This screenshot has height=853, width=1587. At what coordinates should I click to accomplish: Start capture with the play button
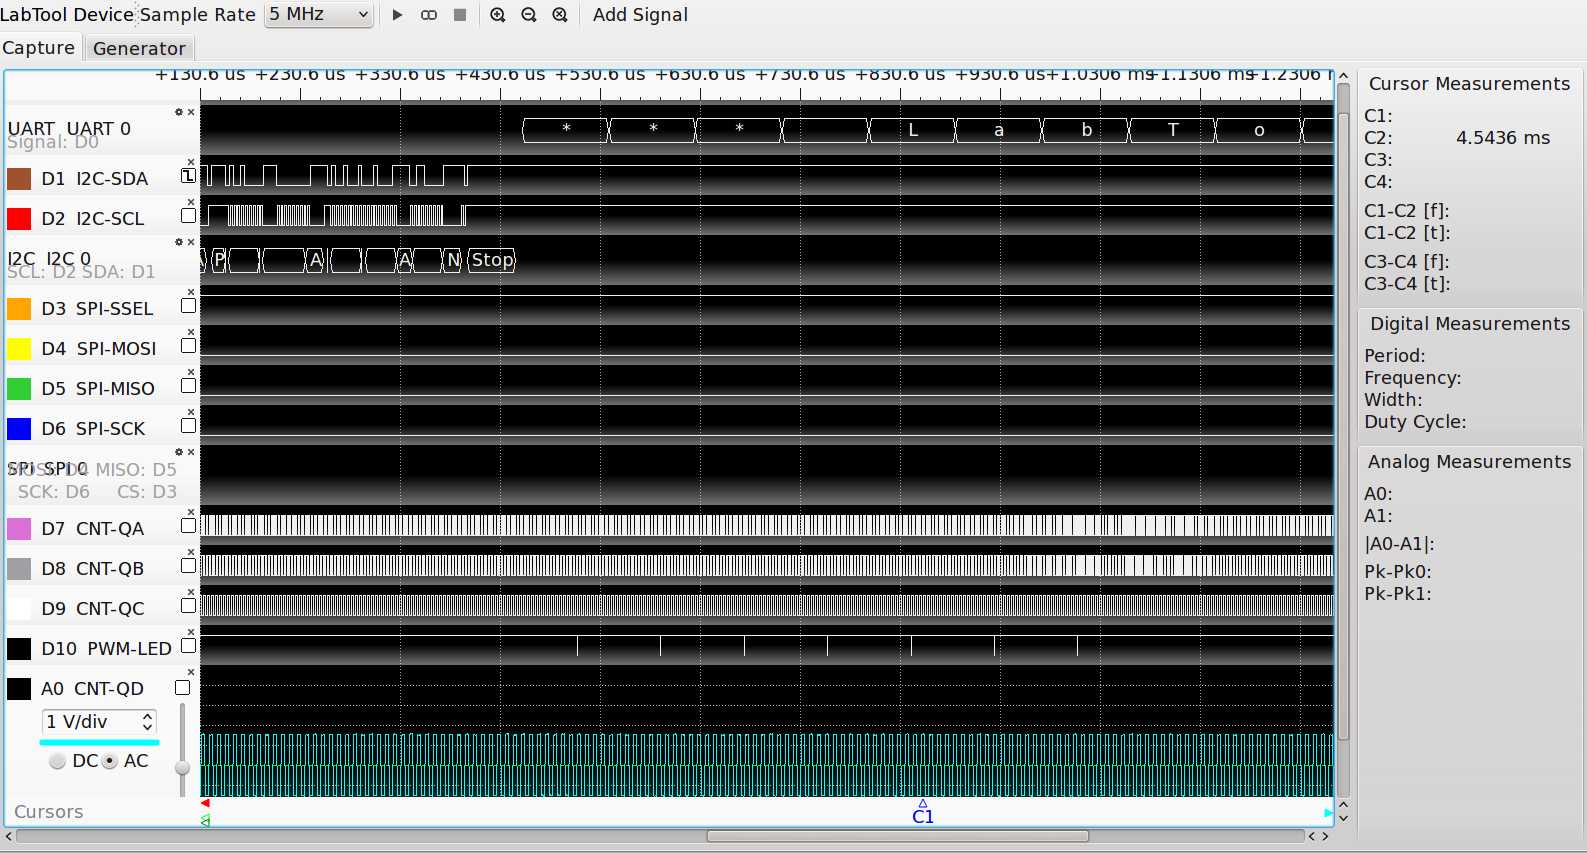(x=397, y=15)
